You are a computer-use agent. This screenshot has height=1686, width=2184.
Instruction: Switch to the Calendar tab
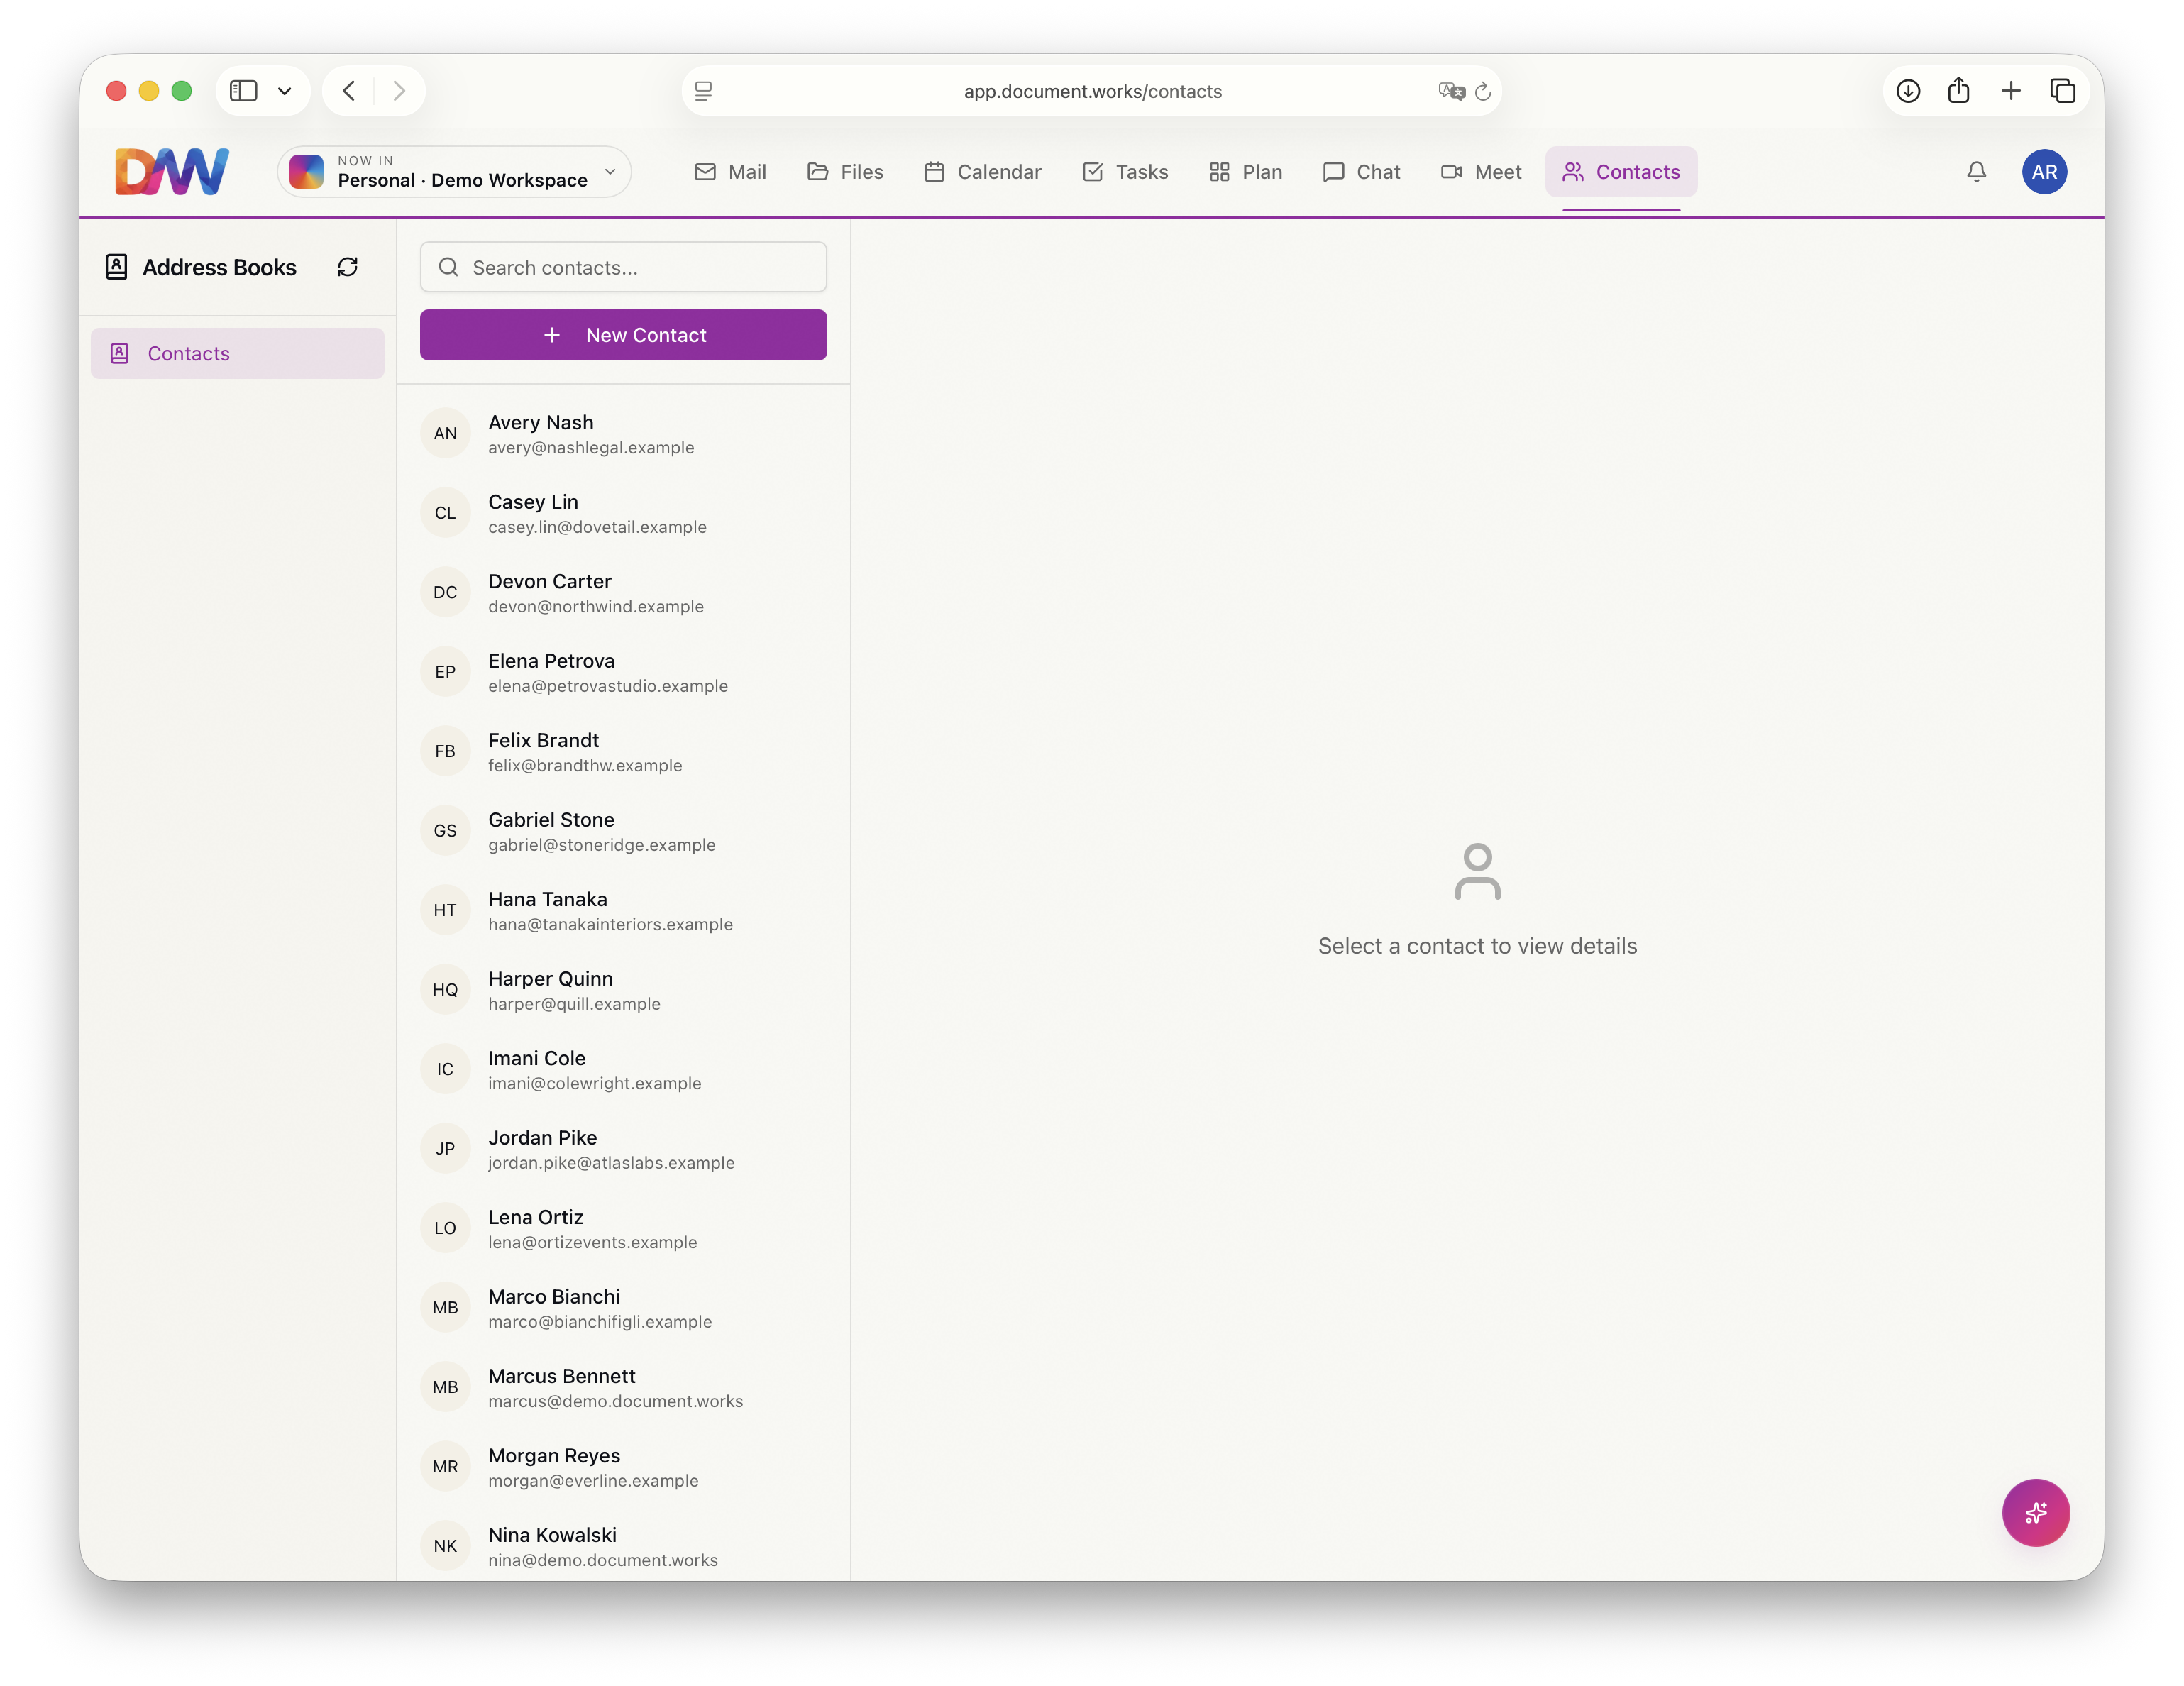tap(982, 172)
